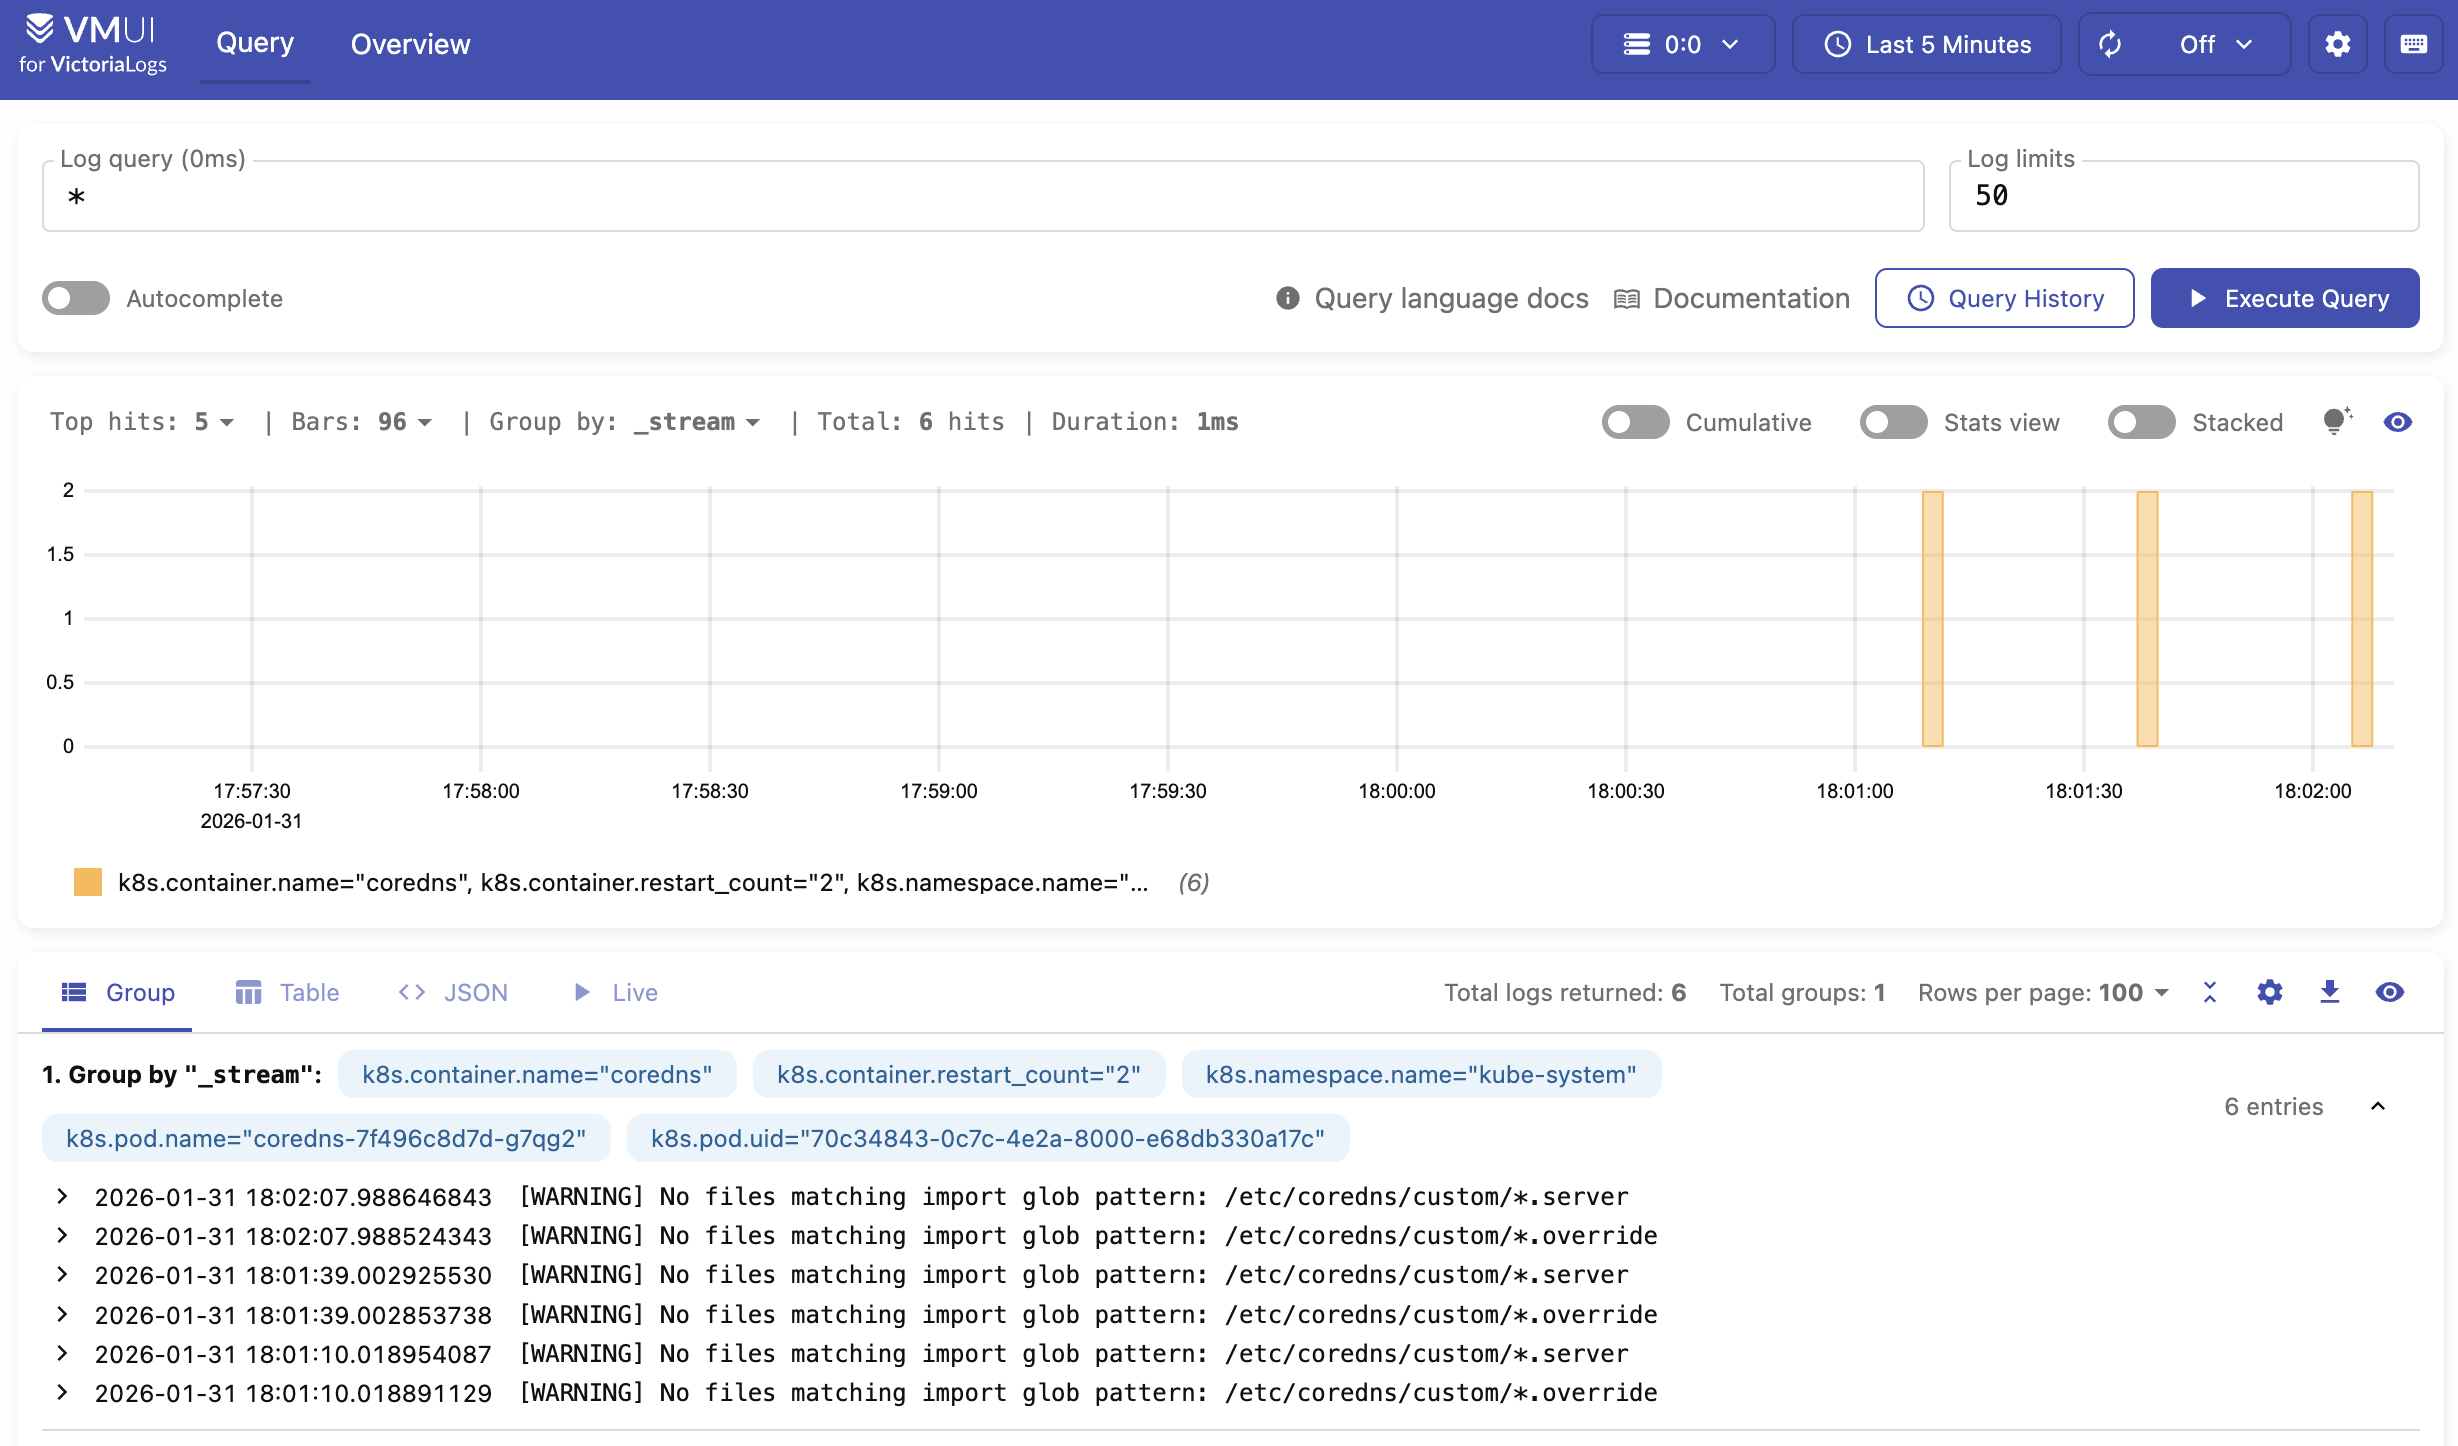Open VMUI settings via the gear icon
This screenshot has width=2458, height=1446.
click(2337, 44)
